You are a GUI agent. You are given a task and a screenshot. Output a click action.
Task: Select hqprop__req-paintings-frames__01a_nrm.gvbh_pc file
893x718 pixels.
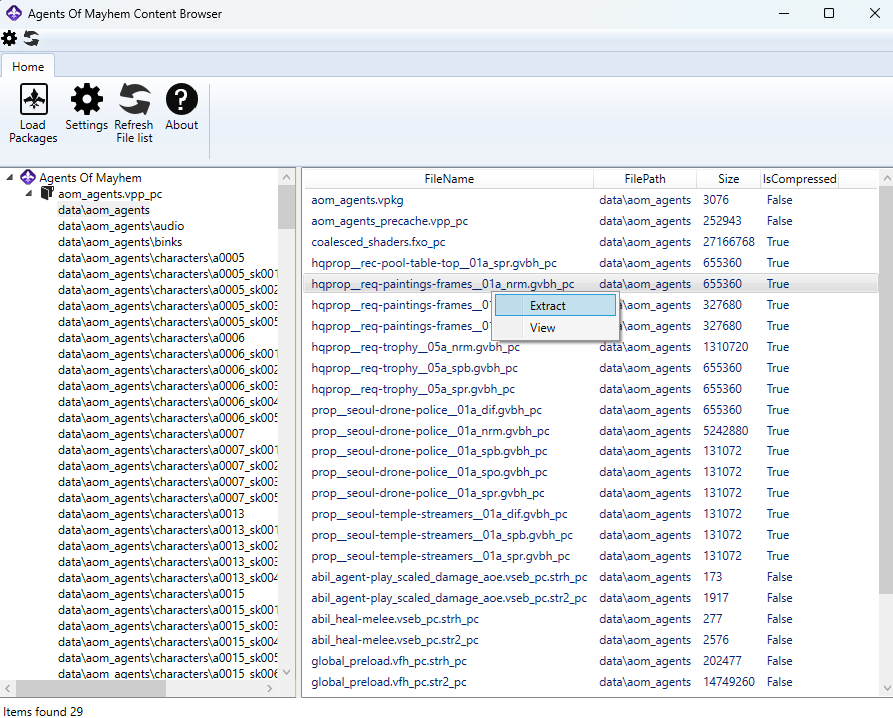click(x=591, y=284)
